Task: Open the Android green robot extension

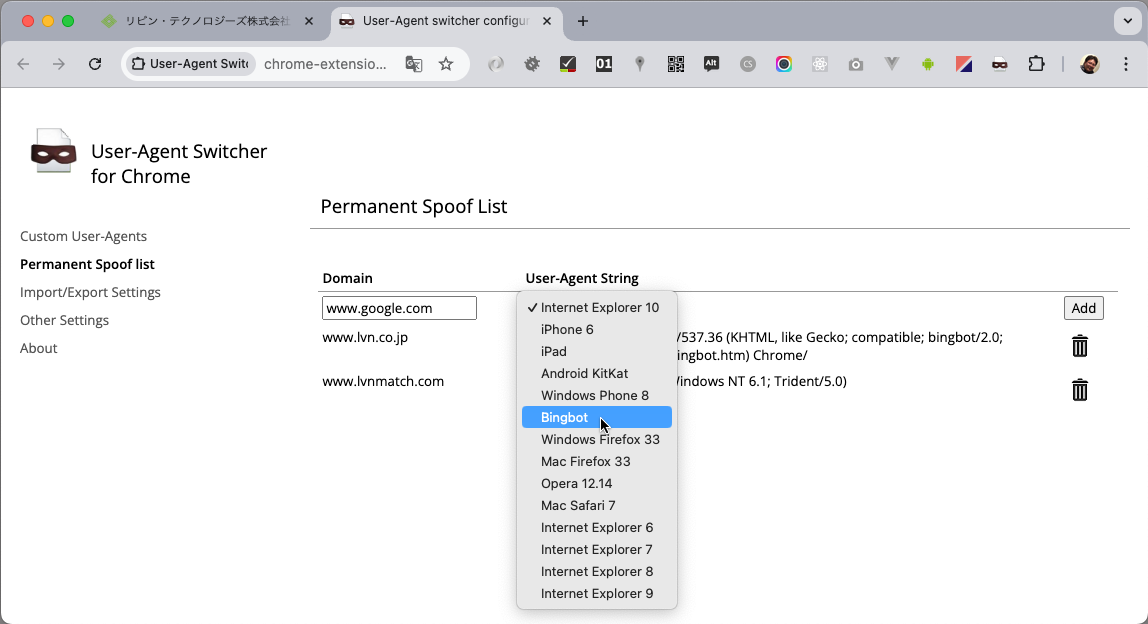Action: (x=927, y=63)
